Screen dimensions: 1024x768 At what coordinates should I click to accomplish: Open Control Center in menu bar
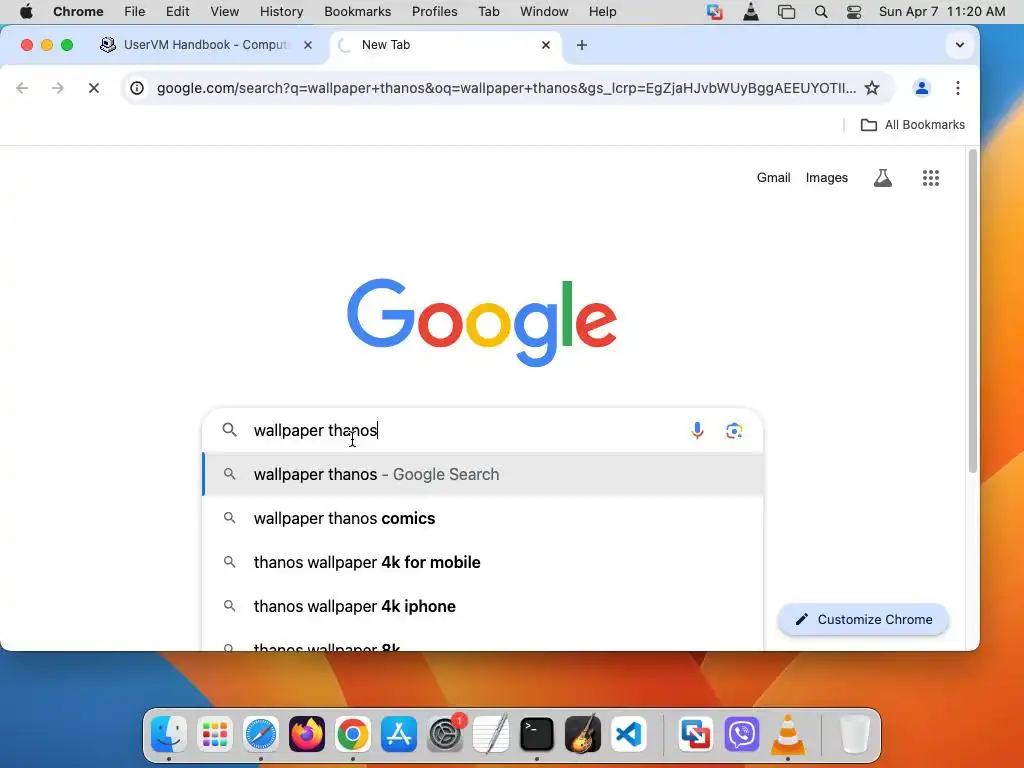[x=854, y=12]
